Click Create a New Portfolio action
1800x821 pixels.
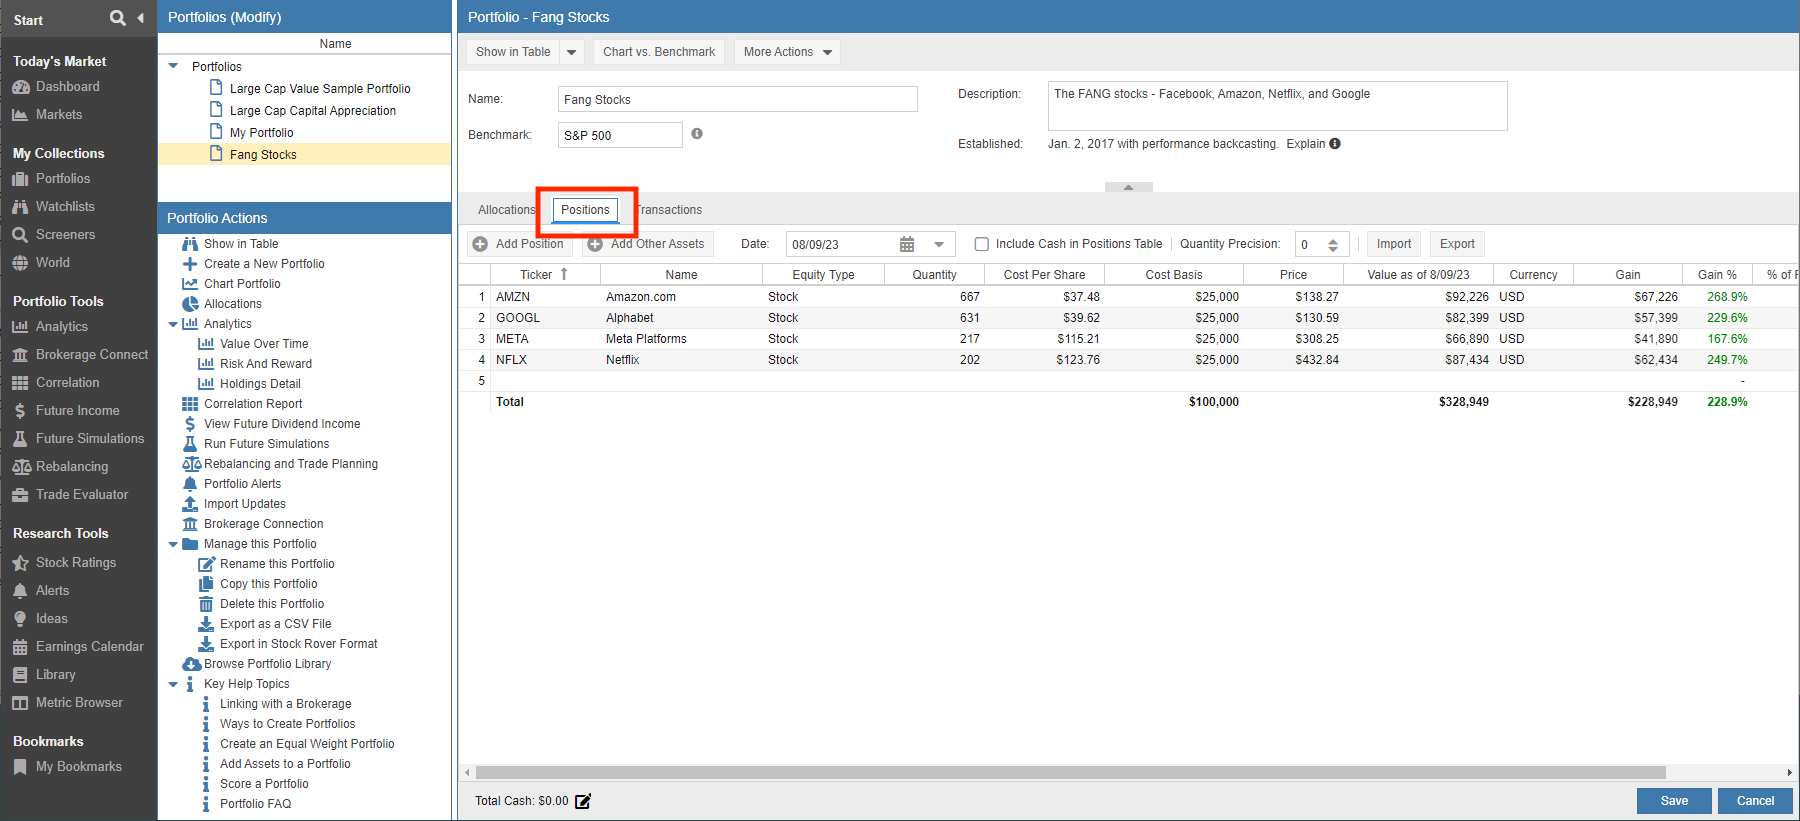(264, 264)
